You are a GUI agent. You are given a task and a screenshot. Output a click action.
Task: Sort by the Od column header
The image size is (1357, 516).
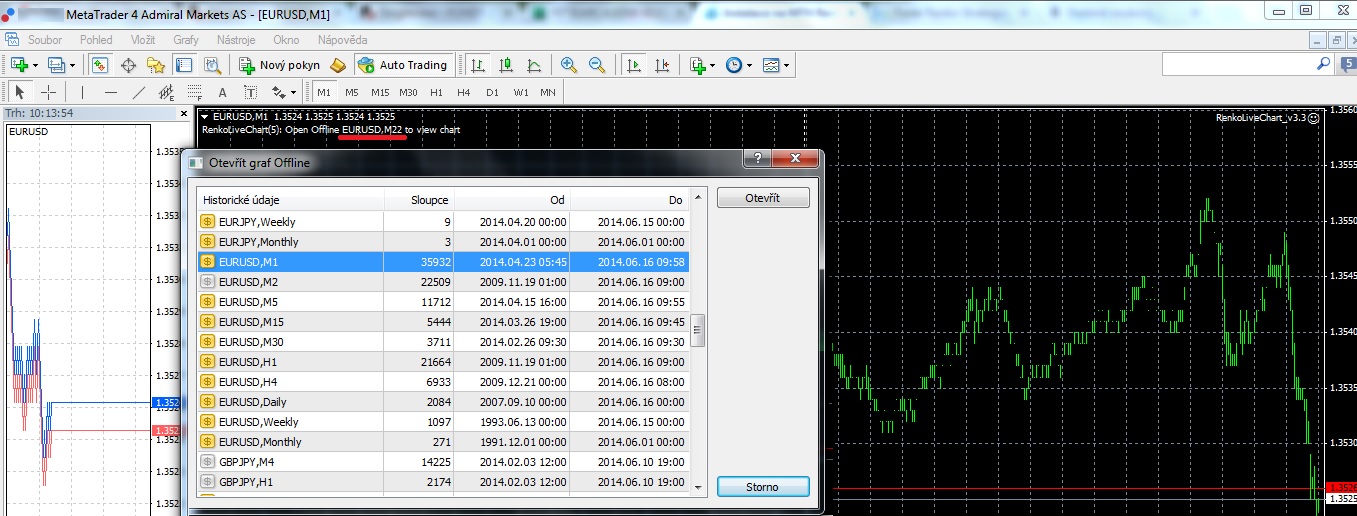coord(512,200)
